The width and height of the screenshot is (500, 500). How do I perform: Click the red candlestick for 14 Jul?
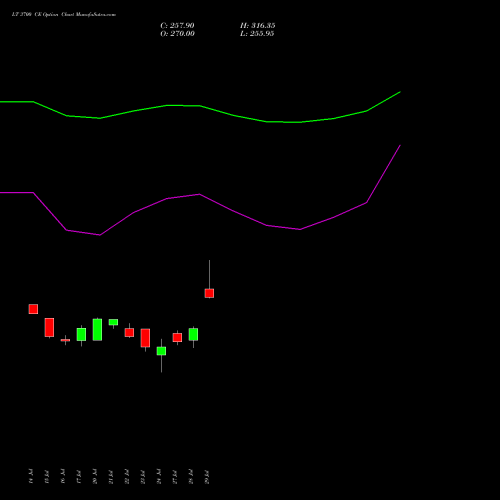tap(33, 309)
